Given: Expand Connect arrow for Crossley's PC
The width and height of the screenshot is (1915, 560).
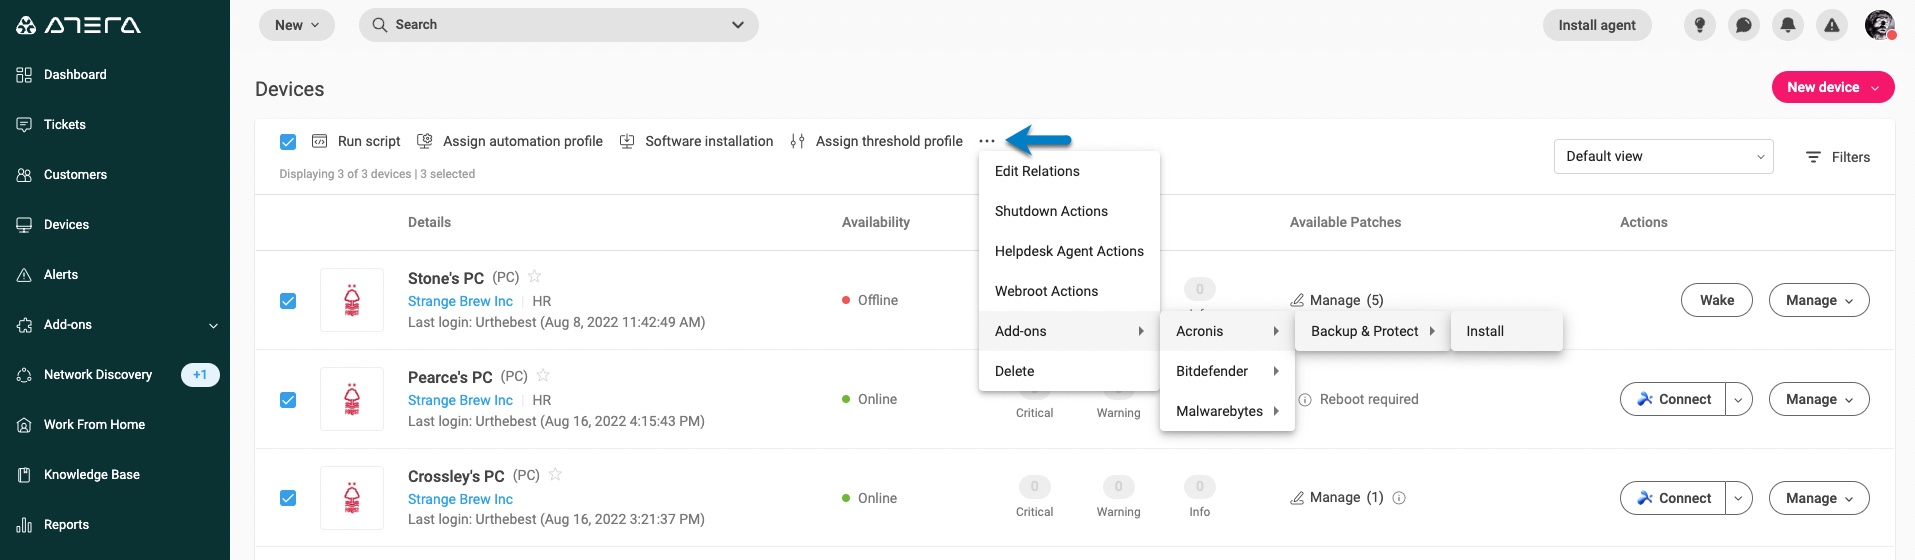Looking at the screenshot, I should pos(1739,498).
